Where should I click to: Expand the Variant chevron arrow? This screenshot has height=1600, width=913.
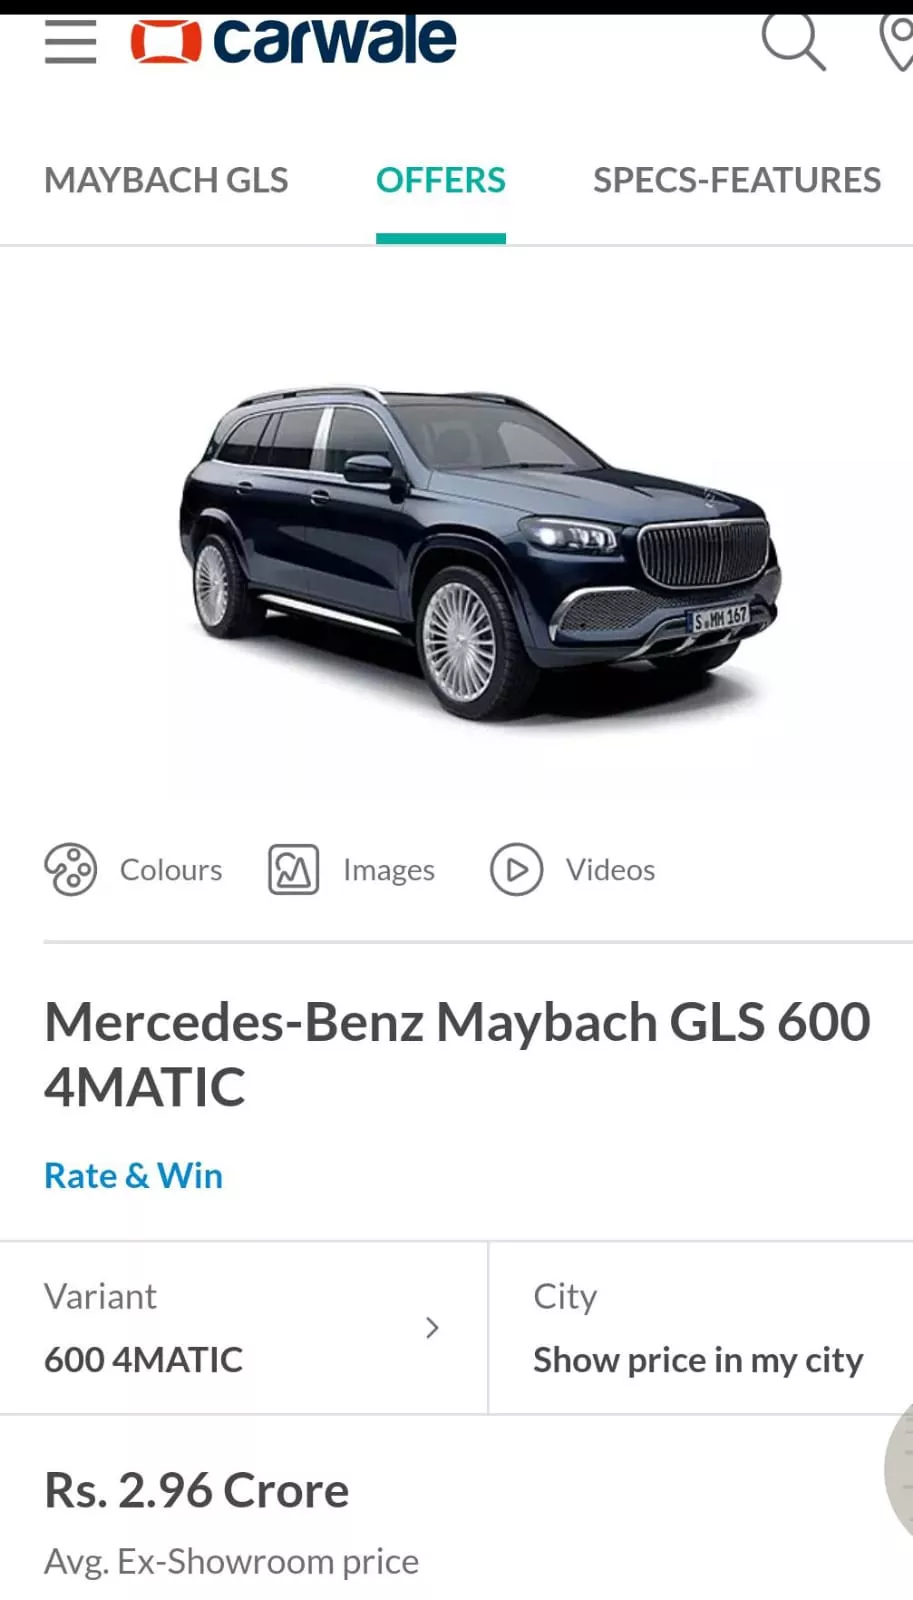(x=432, y=1328)
